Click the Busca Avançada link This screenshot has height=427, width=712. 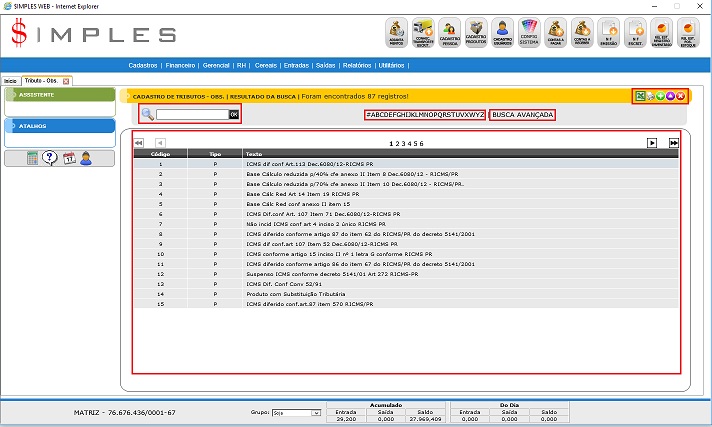point(523,114)
